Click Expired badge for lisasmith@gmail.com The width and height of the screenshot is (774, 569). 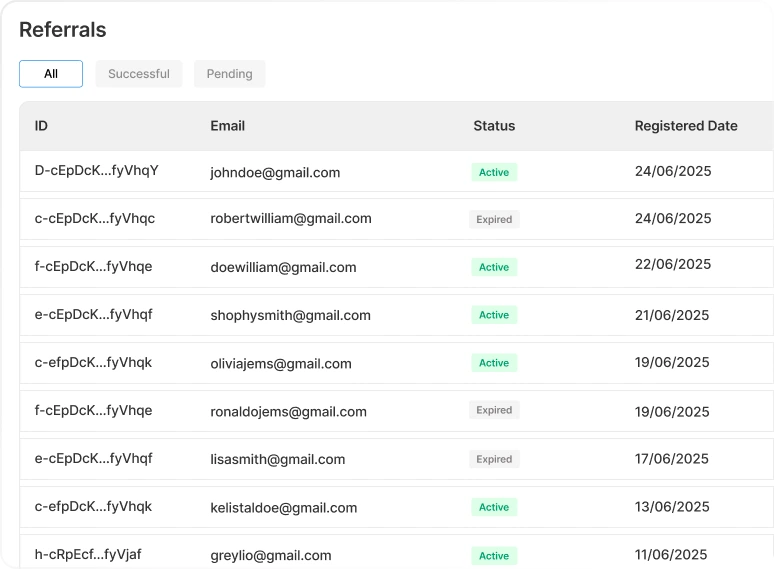pyautogui.click(x=494, y=459)
